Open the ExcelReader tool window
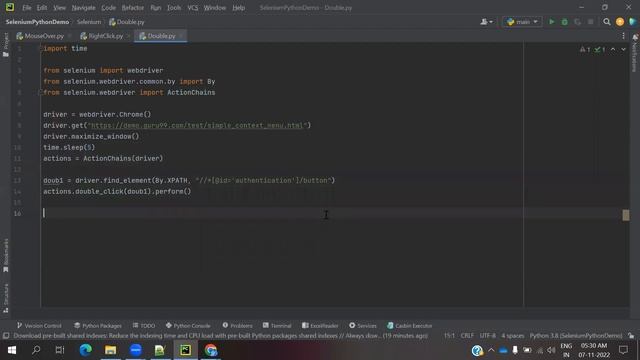 320,325
